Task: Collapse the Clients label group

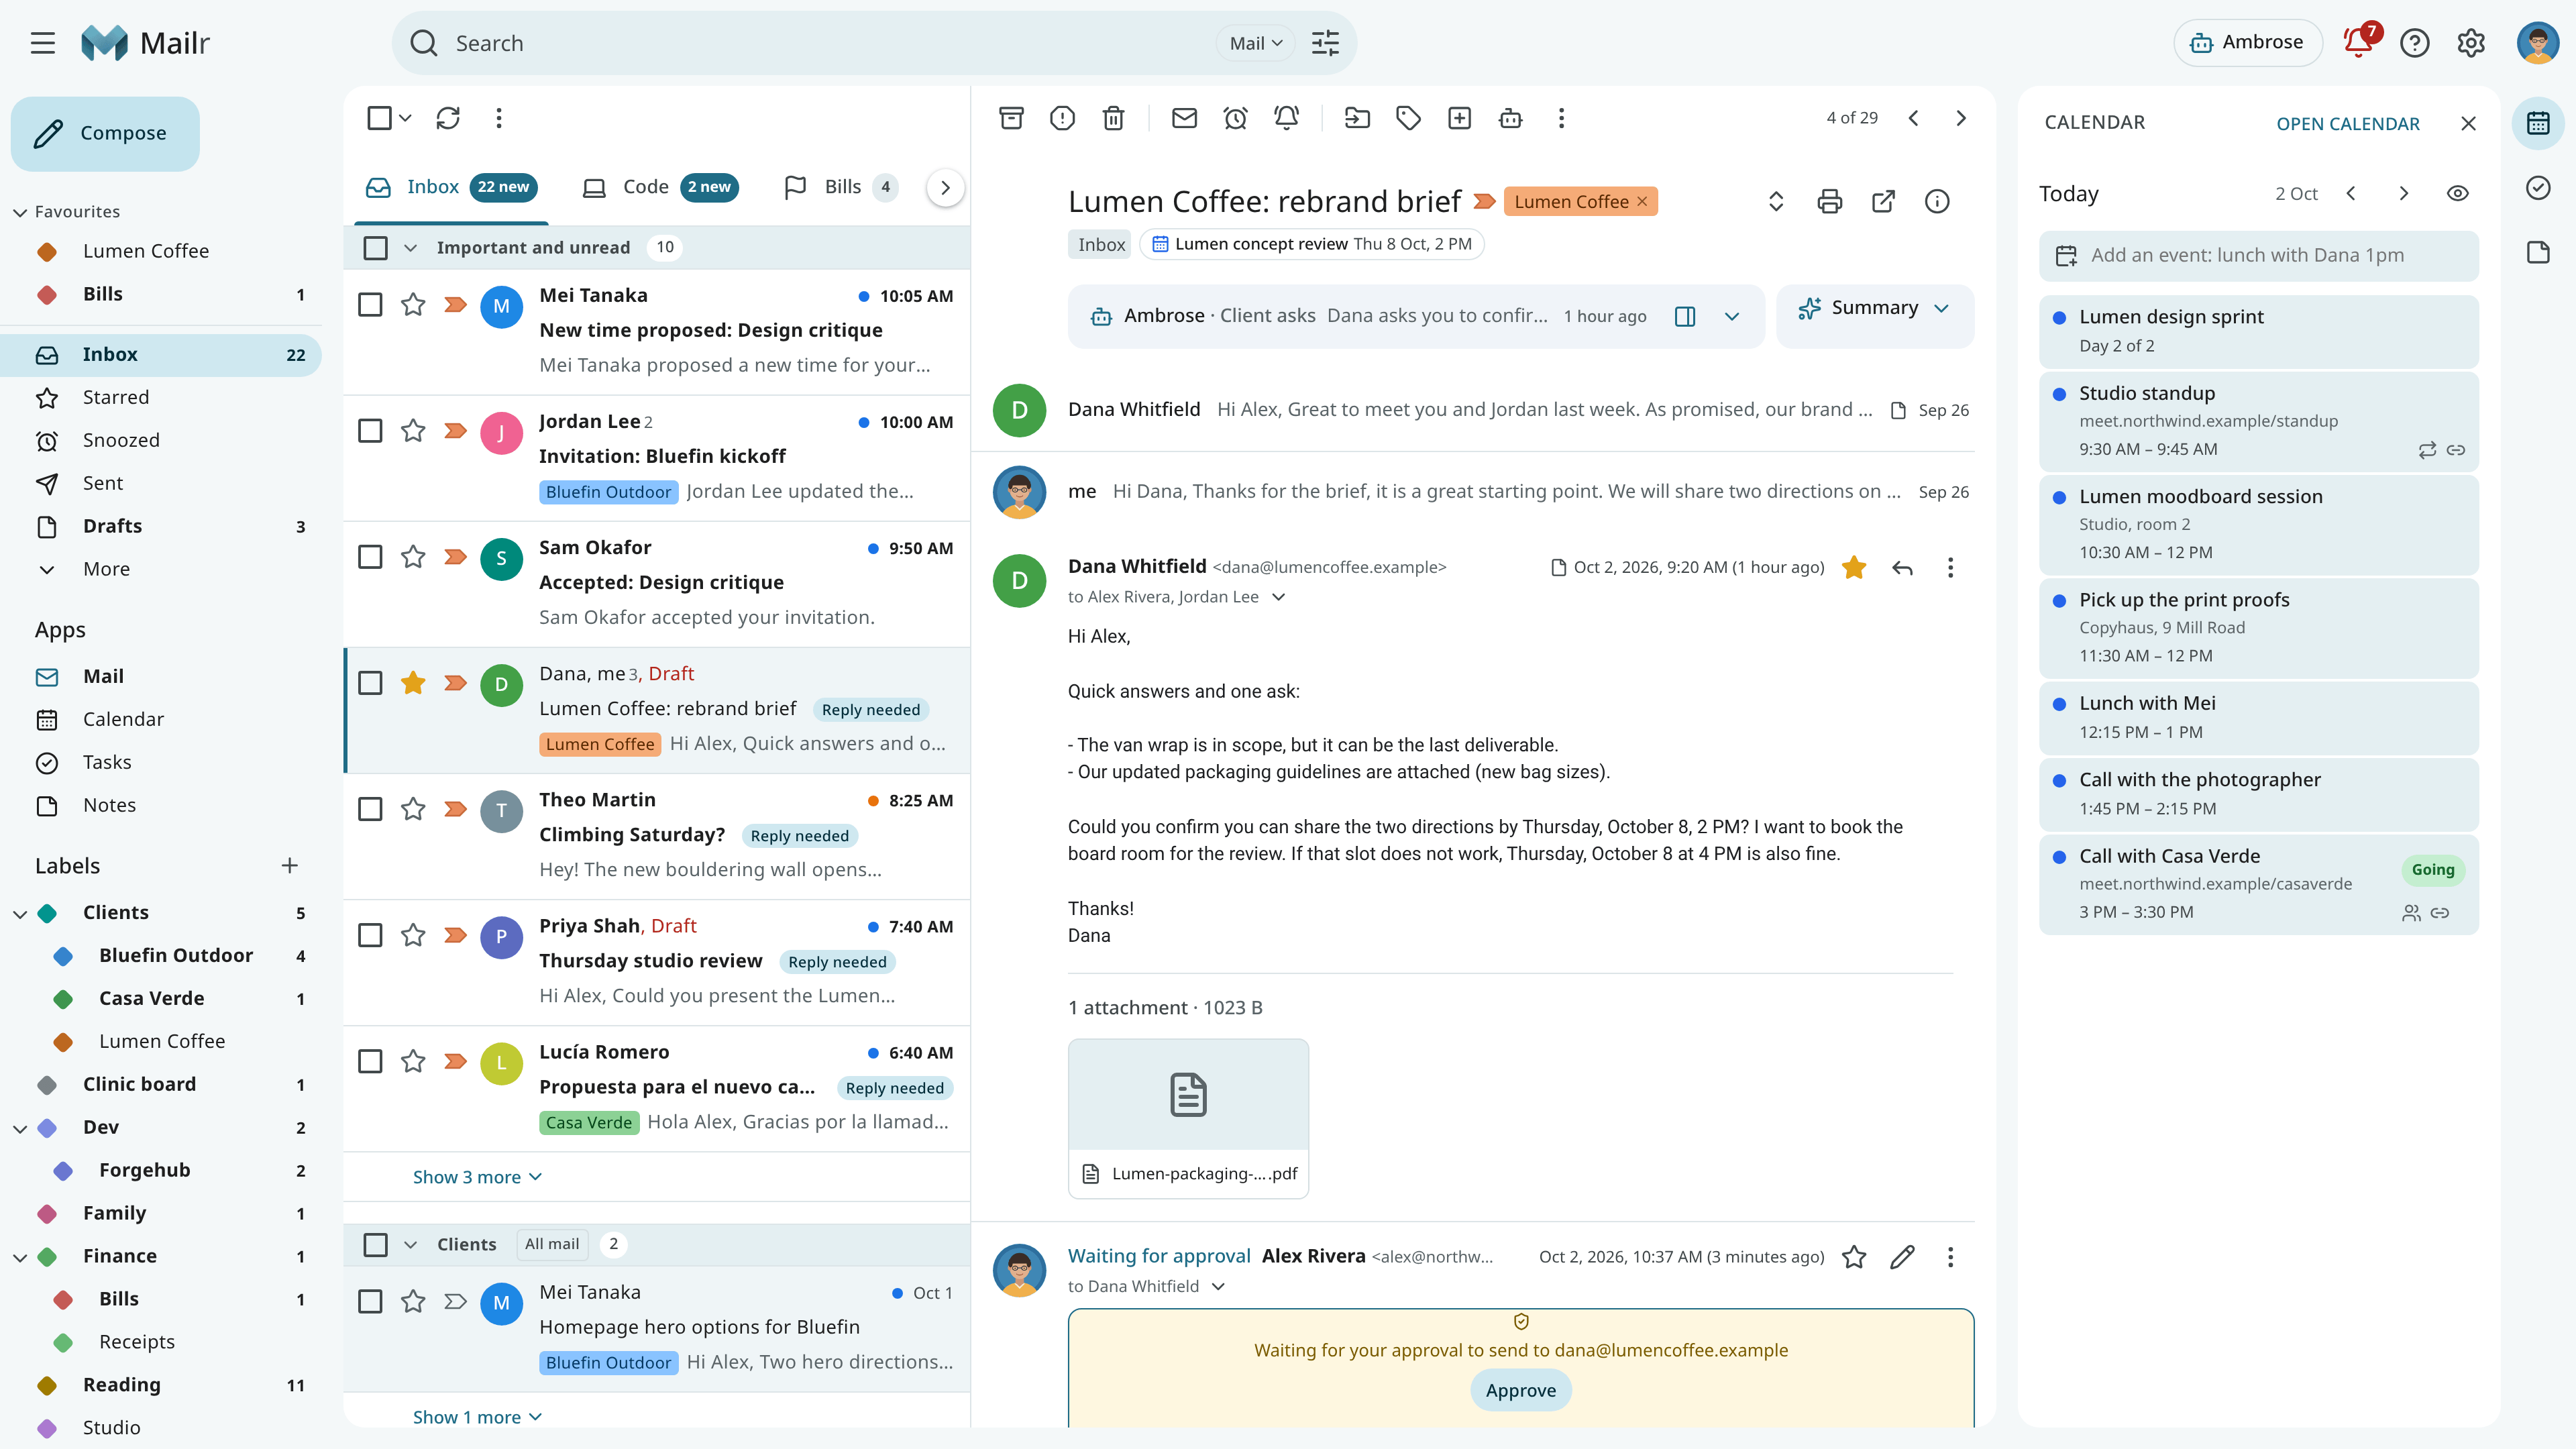Action: click(x=19, y=913)
